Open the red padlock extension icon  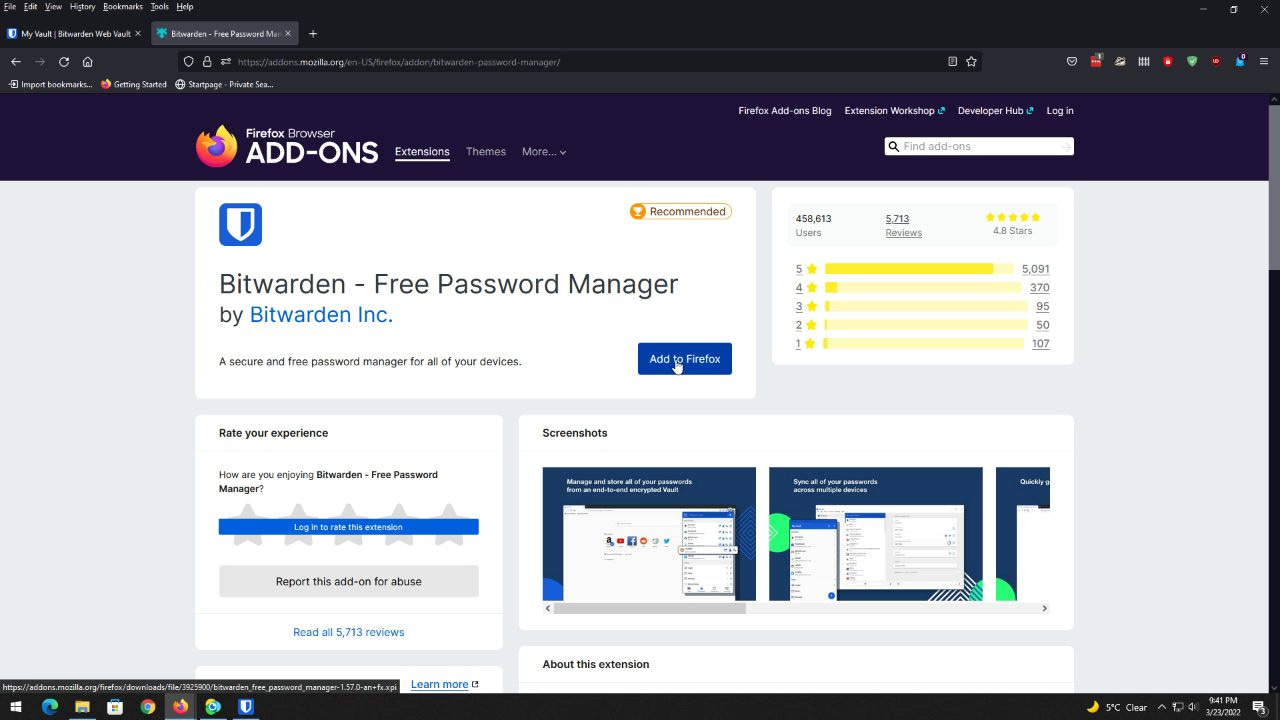pos(1168,62)
